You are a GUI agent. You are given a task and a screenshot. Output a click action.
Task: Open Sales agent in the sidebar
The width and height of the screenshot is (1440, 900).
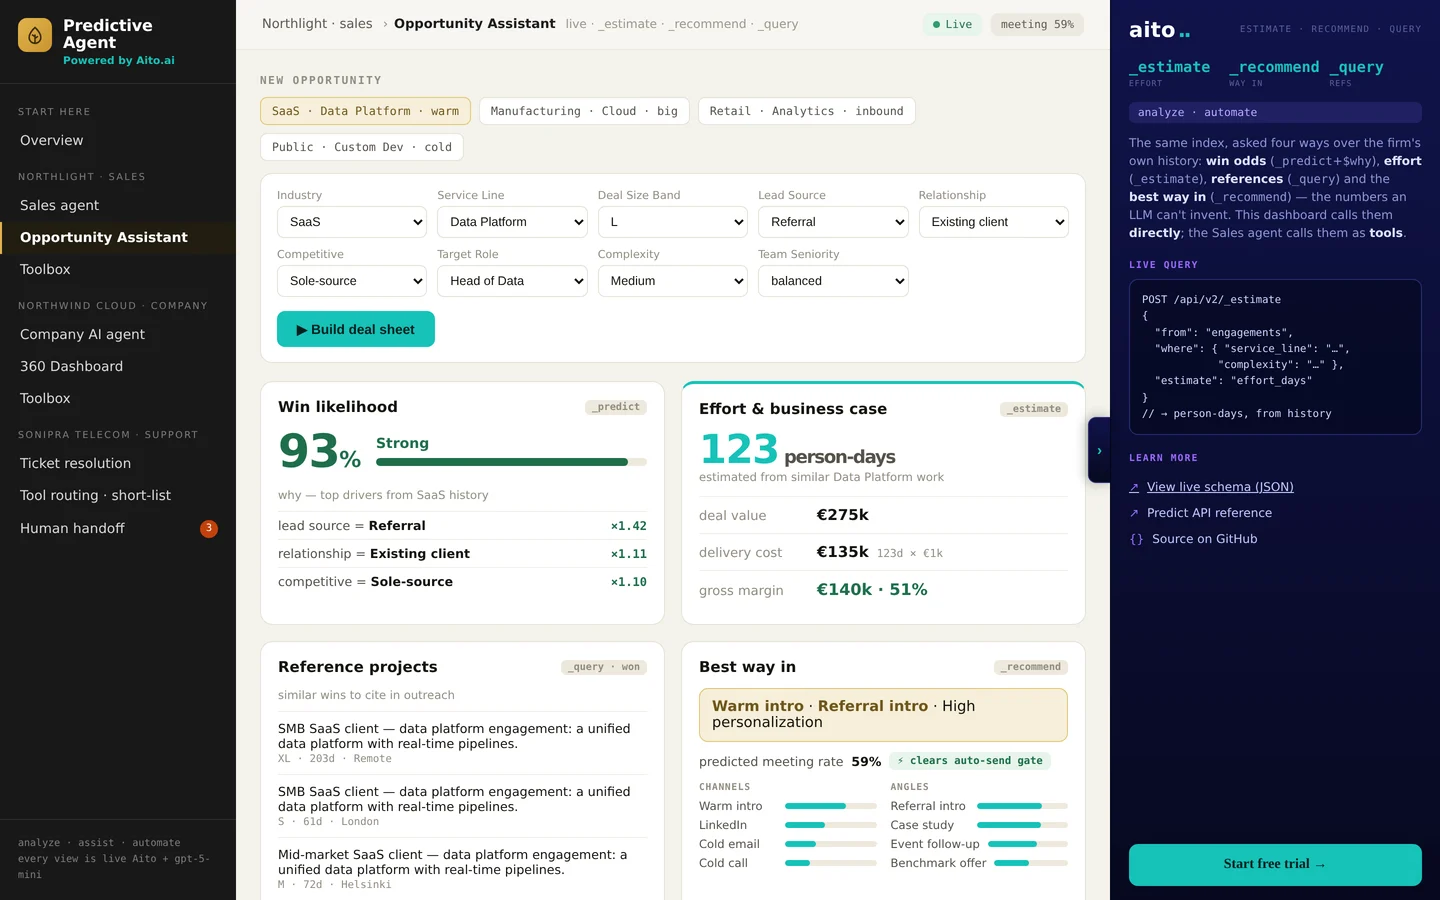pyautogui.click(x=118, y=205)
